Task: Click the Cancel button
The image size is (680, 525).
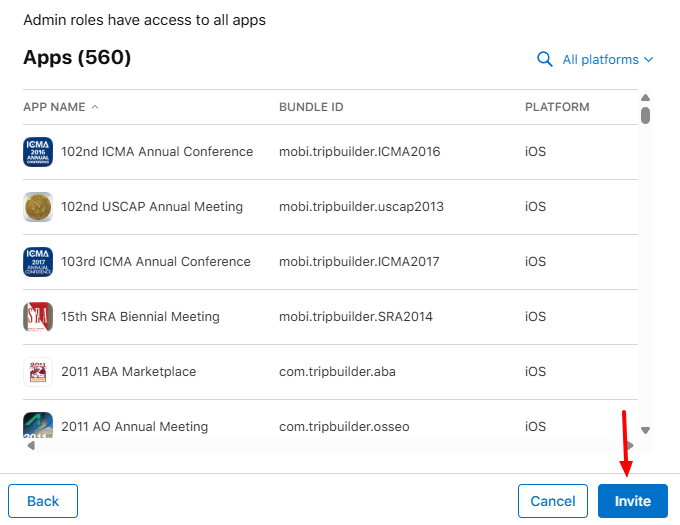Action: pyautogui.click(x=553, y=501)
